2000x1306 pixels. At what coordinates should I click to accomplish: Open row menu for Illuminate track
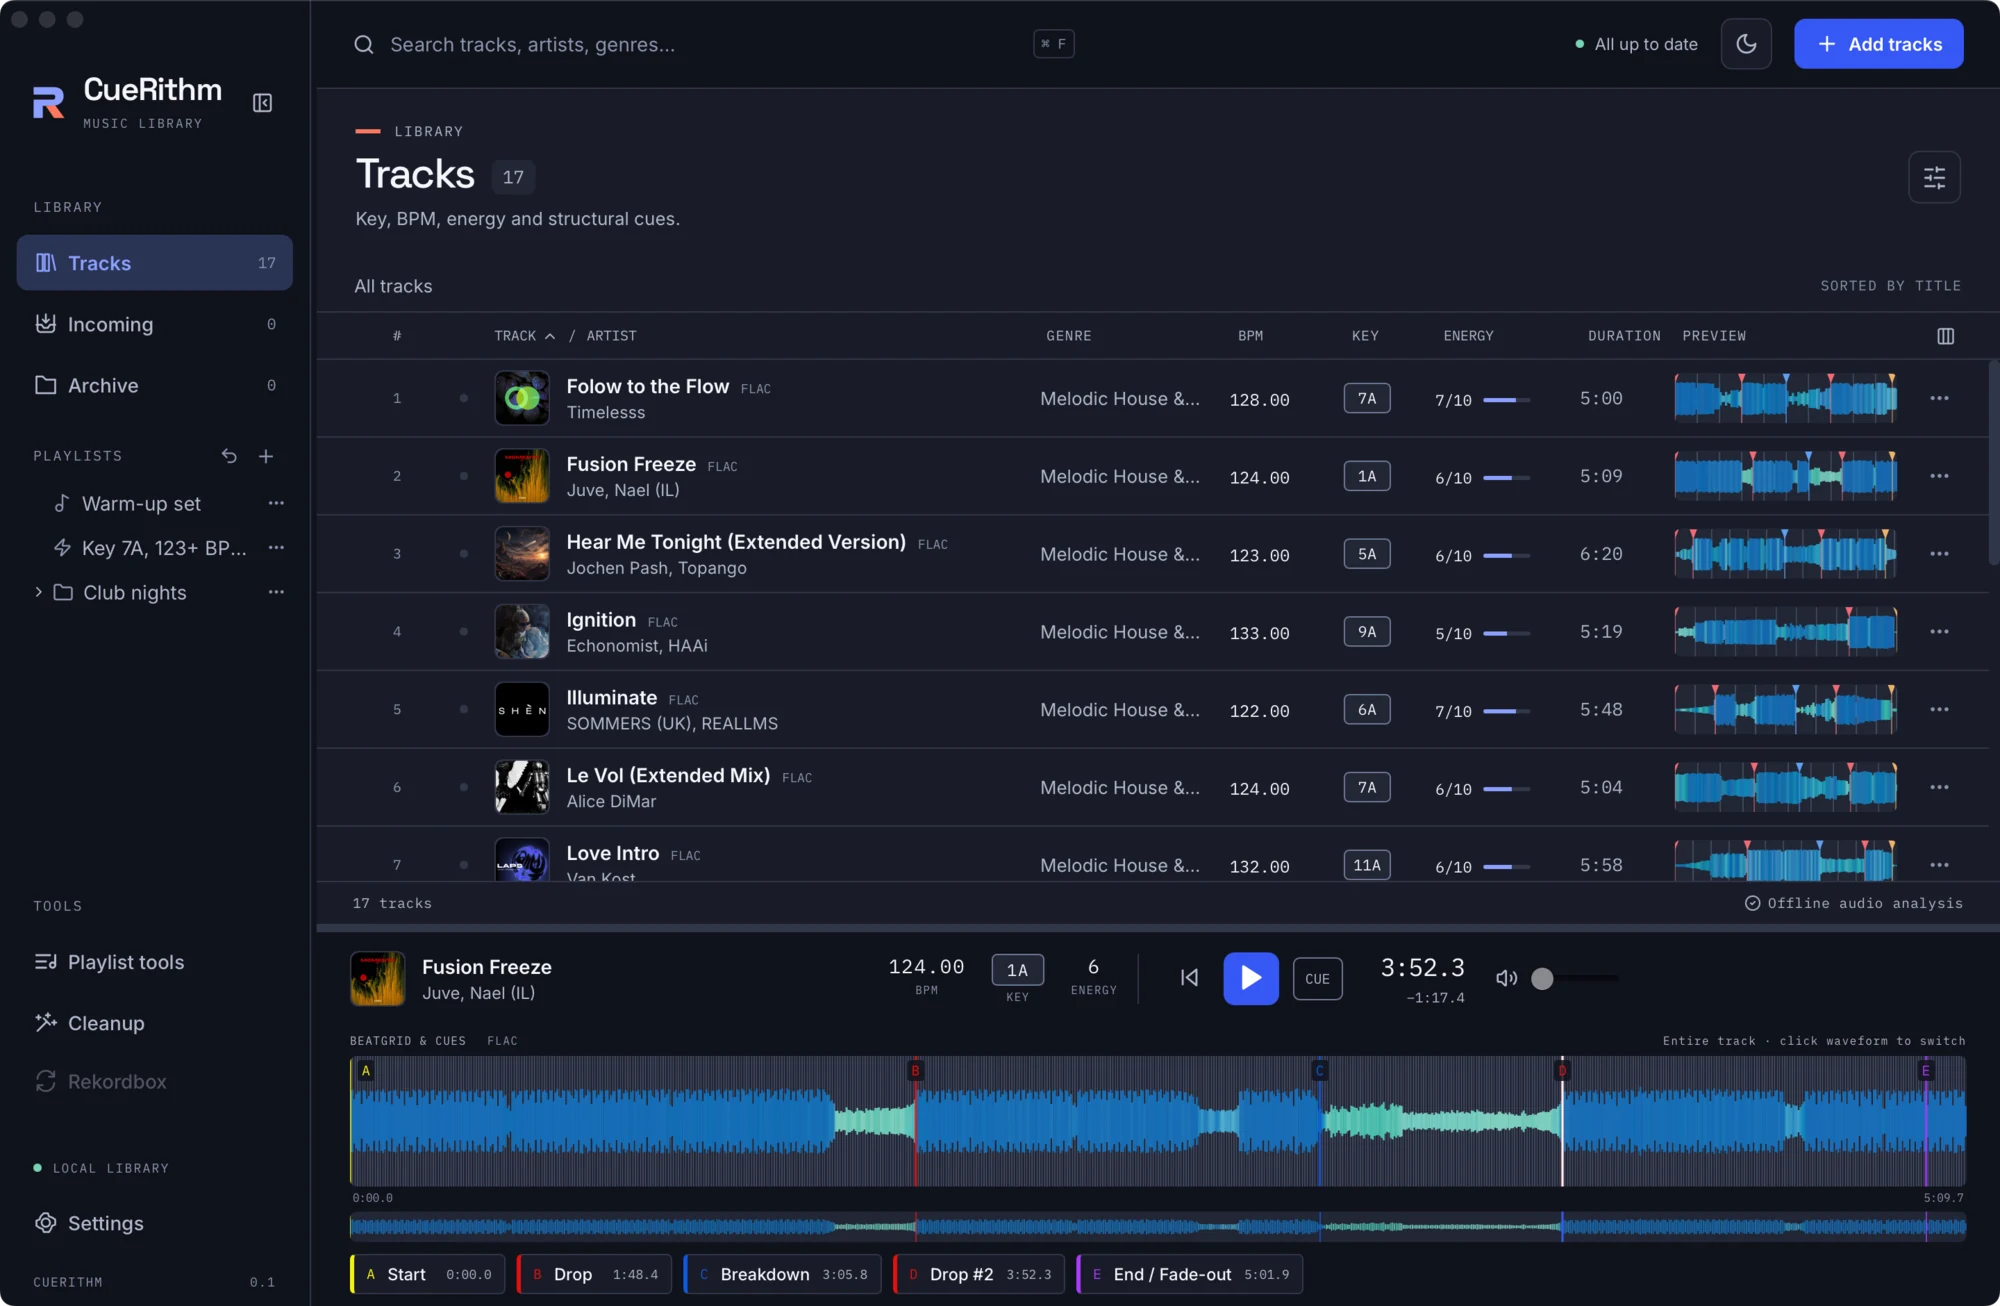point(1939,710)
